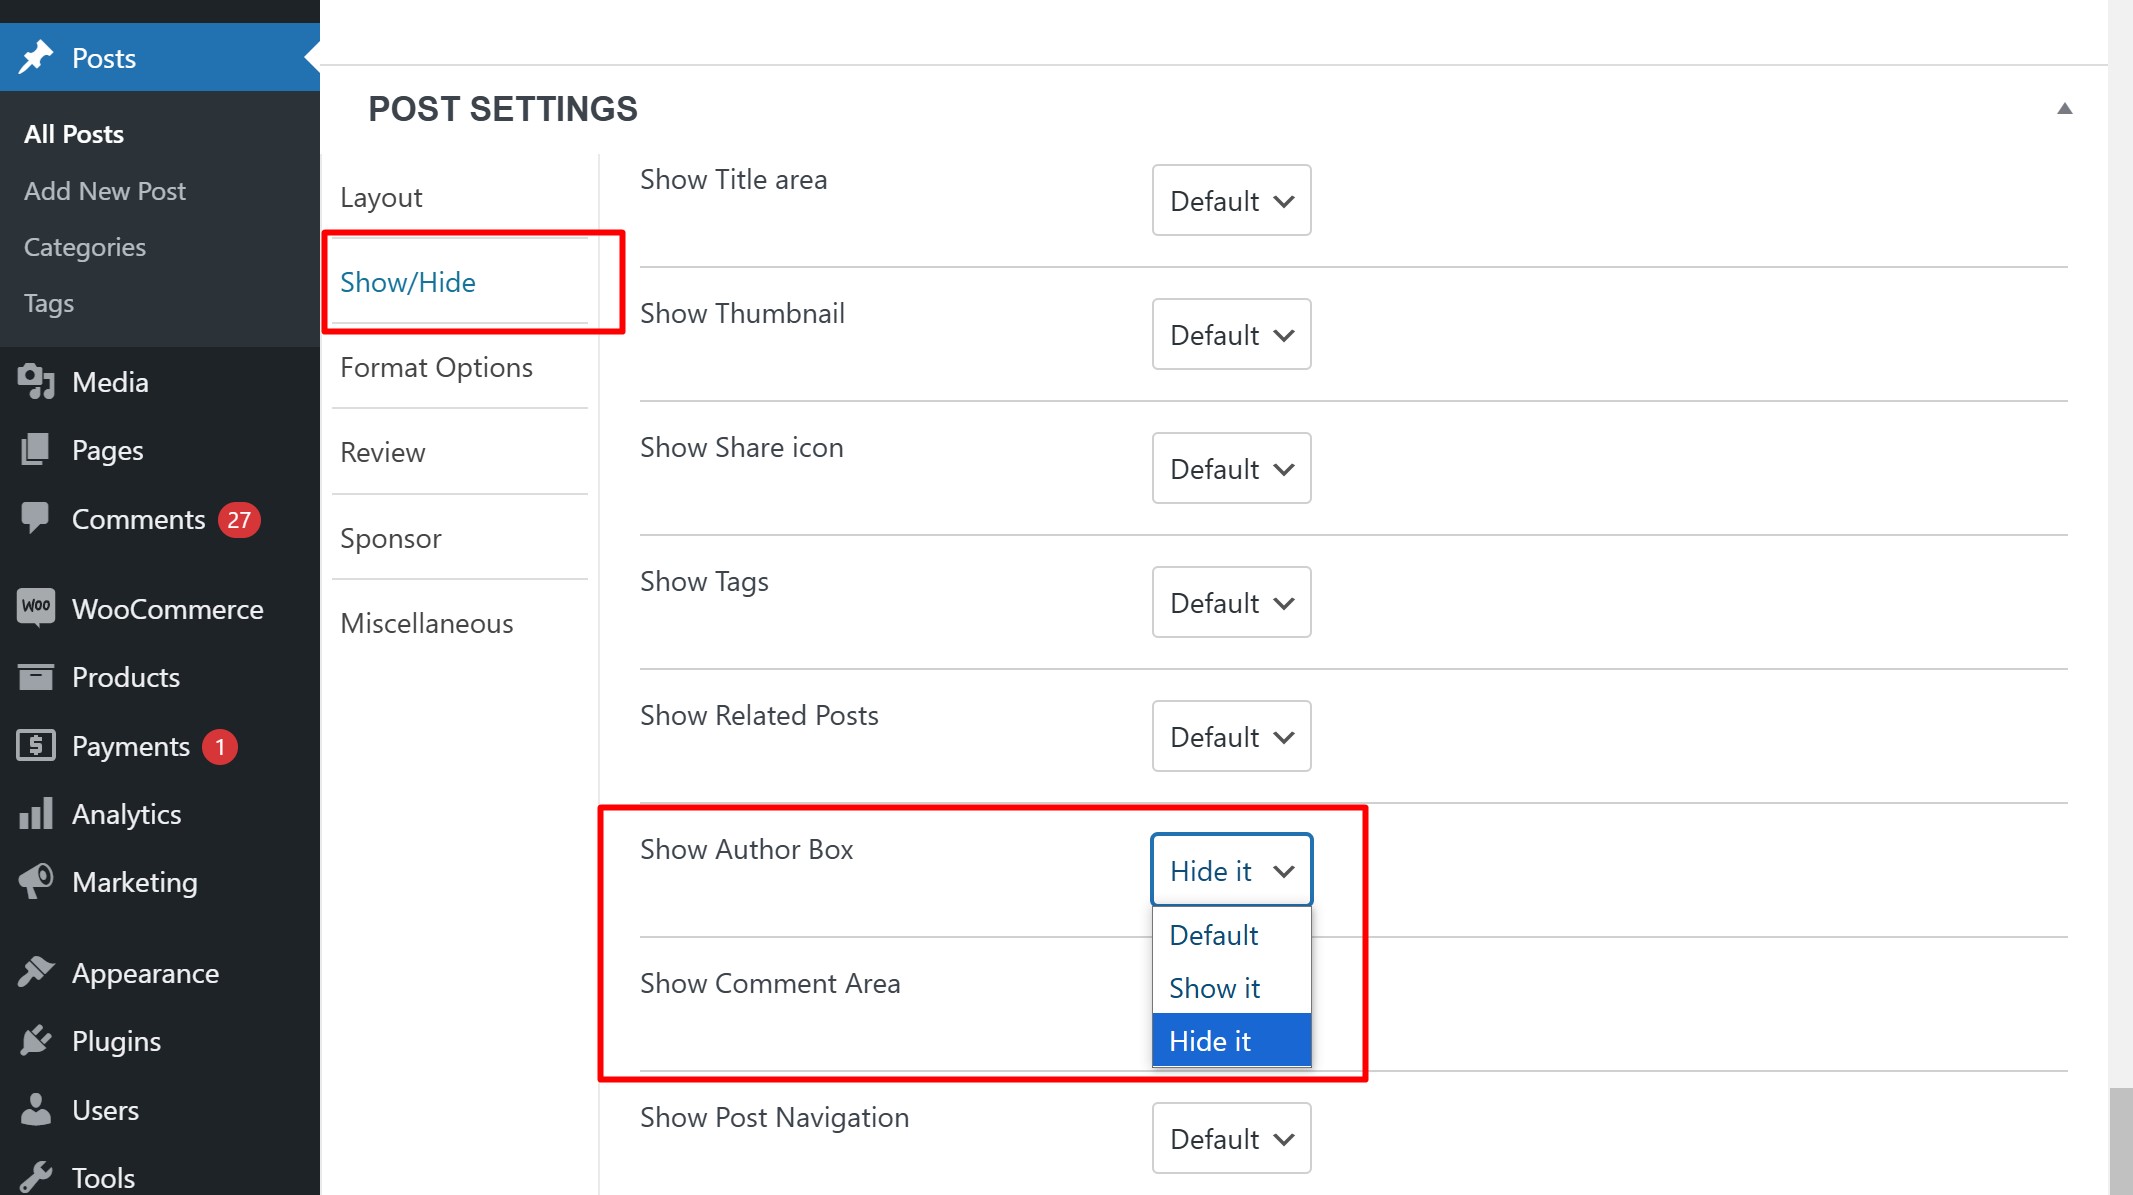Click the POST SETTINGS panel heading

pyautogui.click(x=503, y=109)
